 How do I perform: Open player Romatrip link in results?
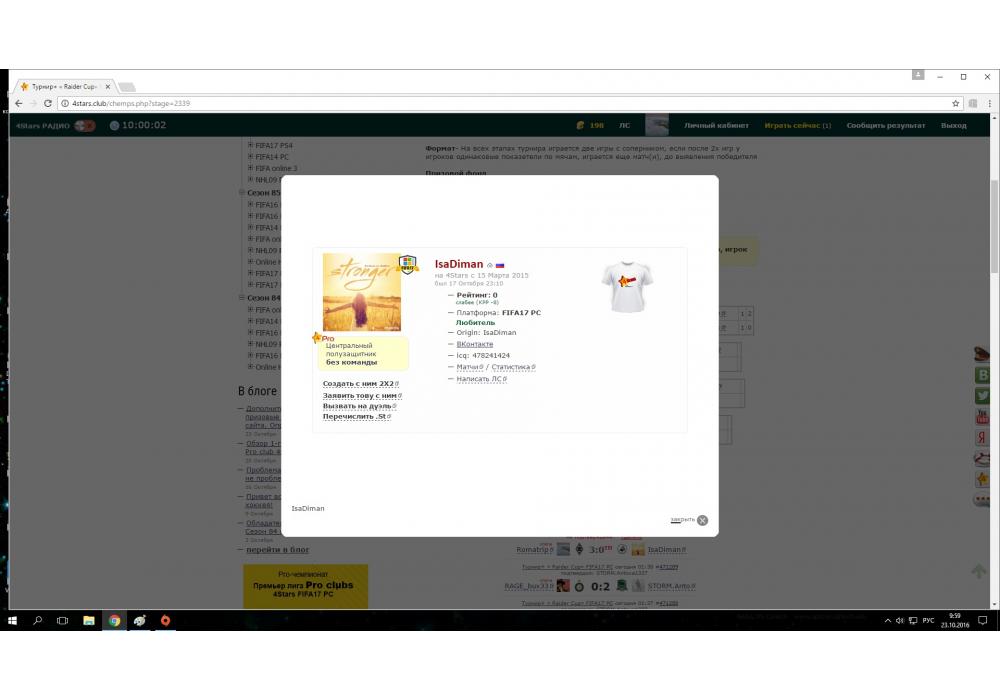pos(534,550)
